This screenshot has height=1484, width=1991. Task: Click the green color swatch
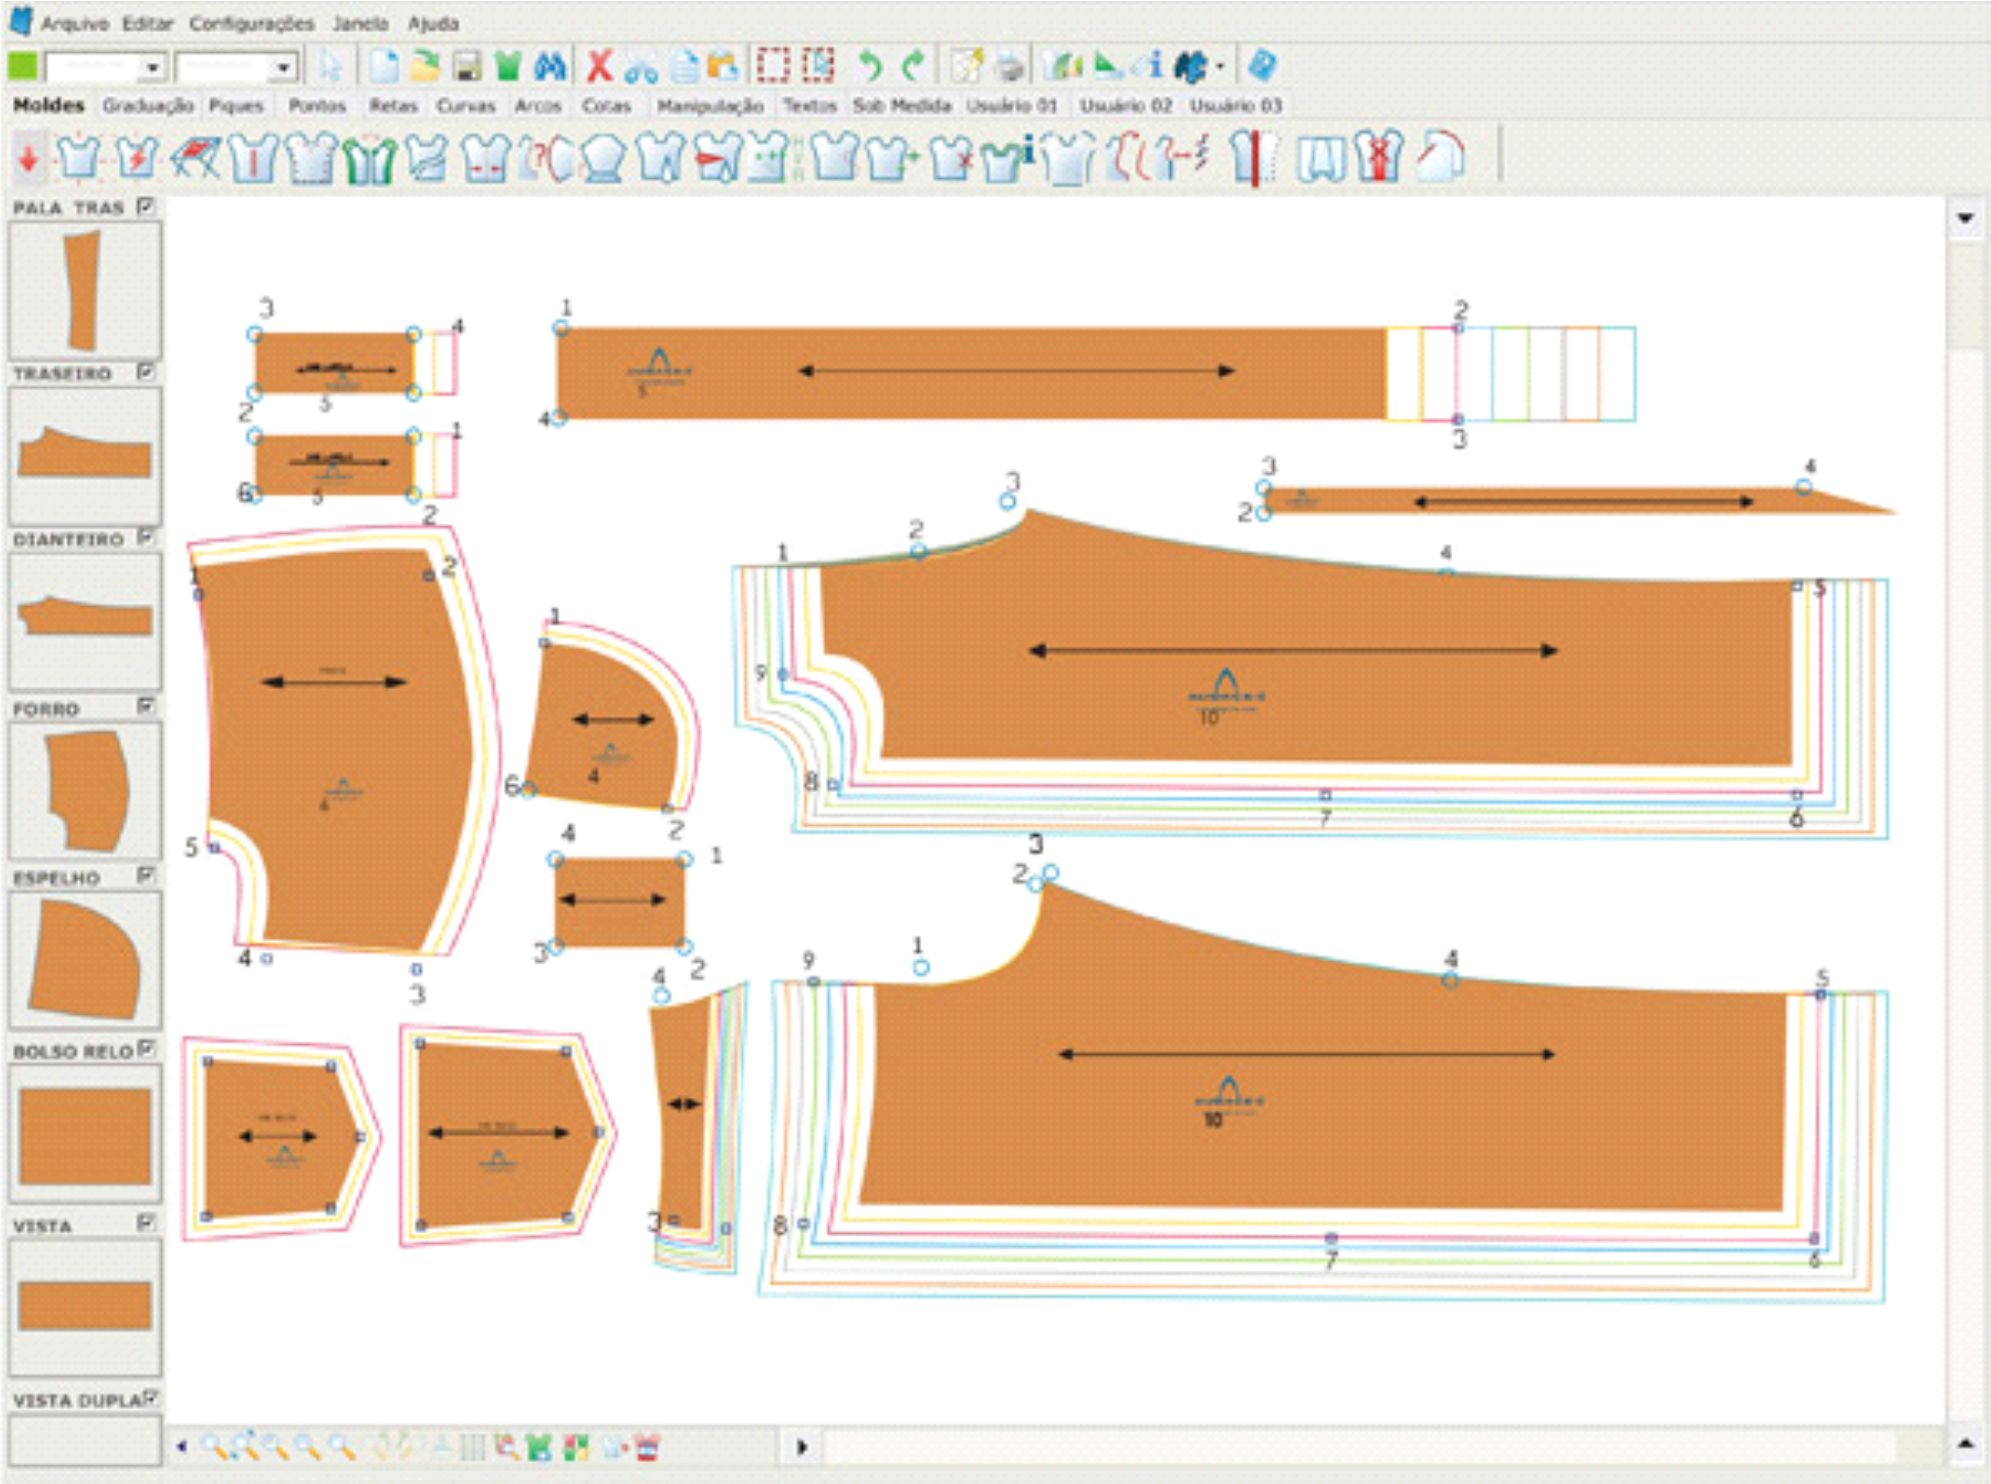click(x=23, y=67)
